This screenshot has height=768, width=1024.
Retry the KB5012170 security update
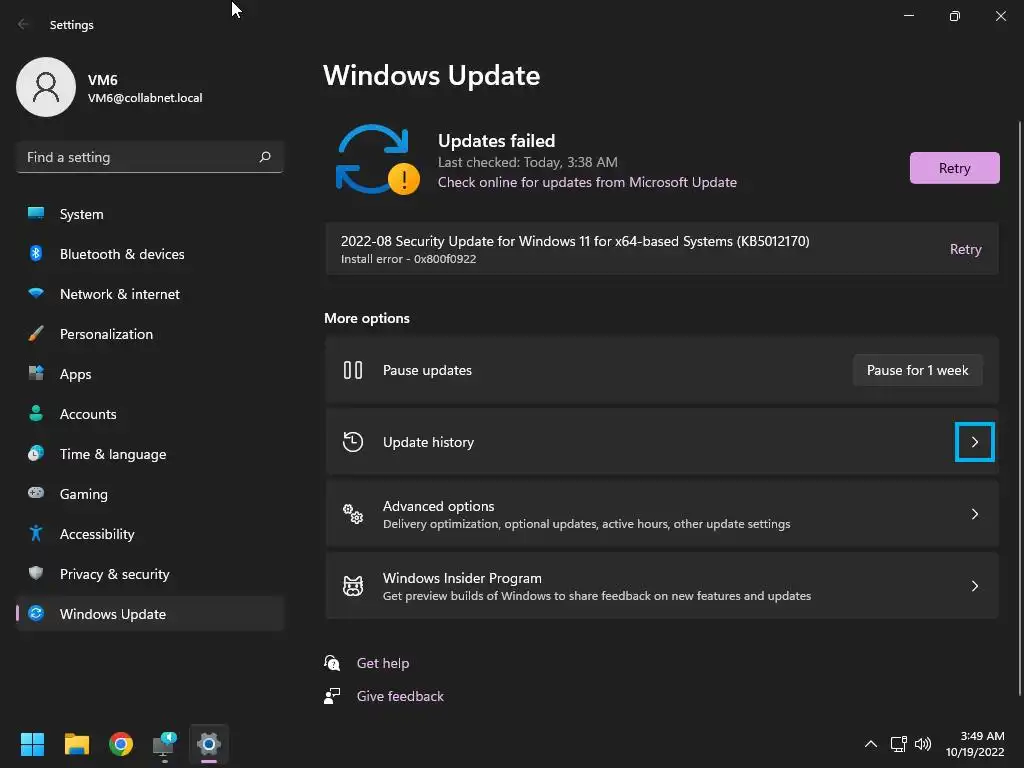click(965, 249)
